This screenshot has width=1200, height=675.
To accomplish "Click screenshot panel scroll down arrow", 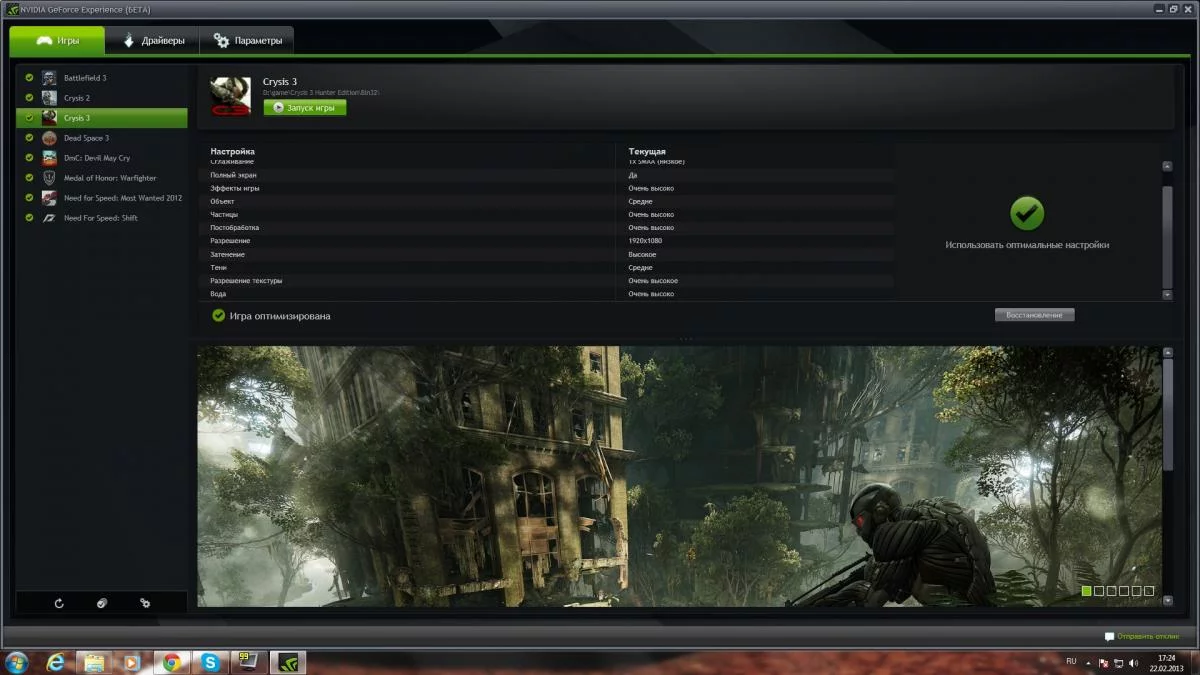I will [1167, 601].
